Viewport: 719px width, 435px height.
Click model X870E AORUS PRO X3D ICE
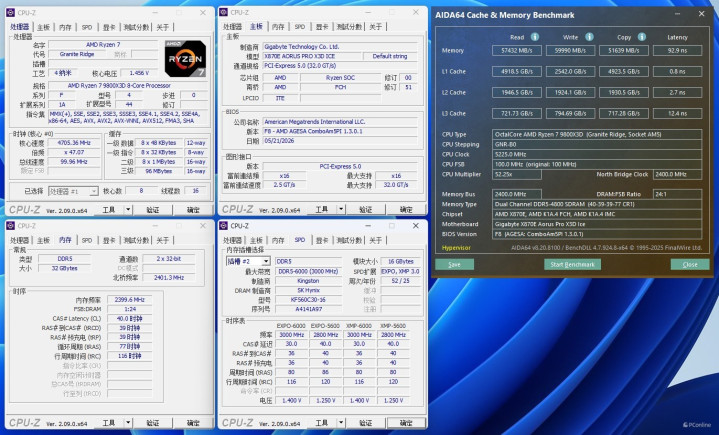pos(312,56)
